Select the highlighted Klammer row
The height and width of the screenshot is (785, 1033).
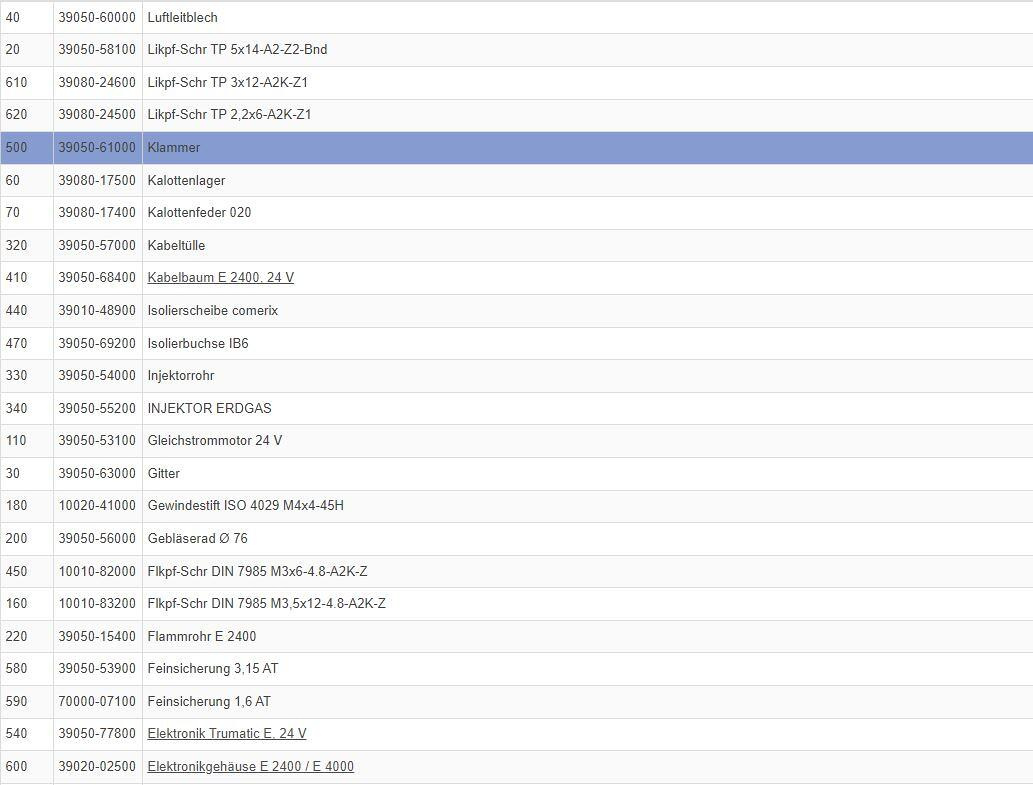(174, 148)
